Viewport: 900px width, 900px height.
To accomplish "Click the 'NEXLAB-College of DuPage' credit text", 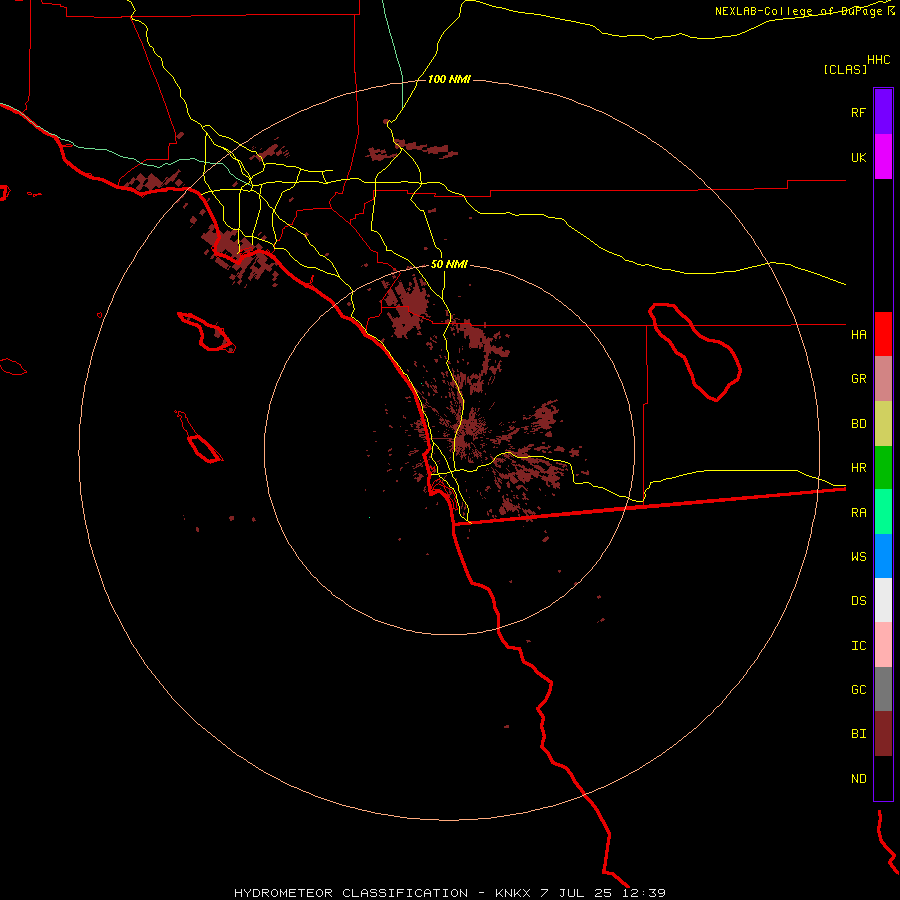I will coord(798,11).
